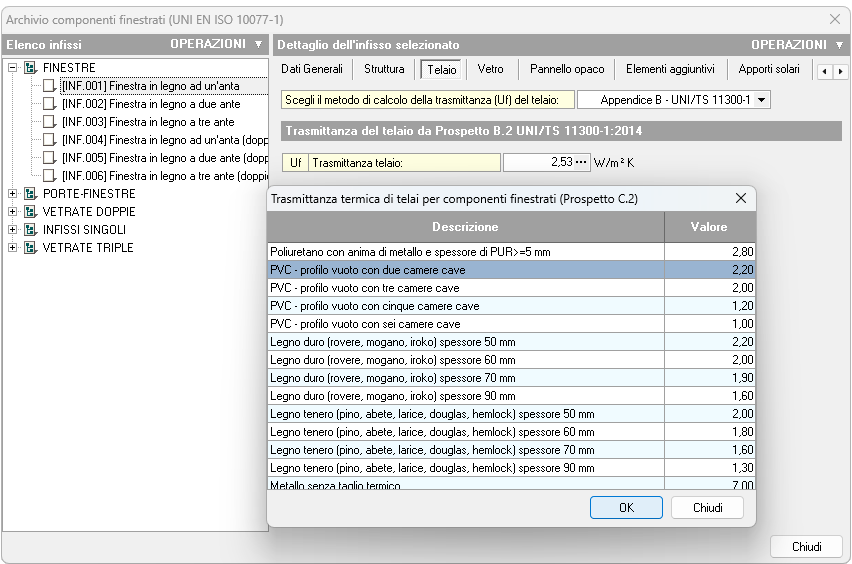Select row PVC profilo vuoto con tre camere
The height and width of the screenshot is (564, 852).
[465, 288]
